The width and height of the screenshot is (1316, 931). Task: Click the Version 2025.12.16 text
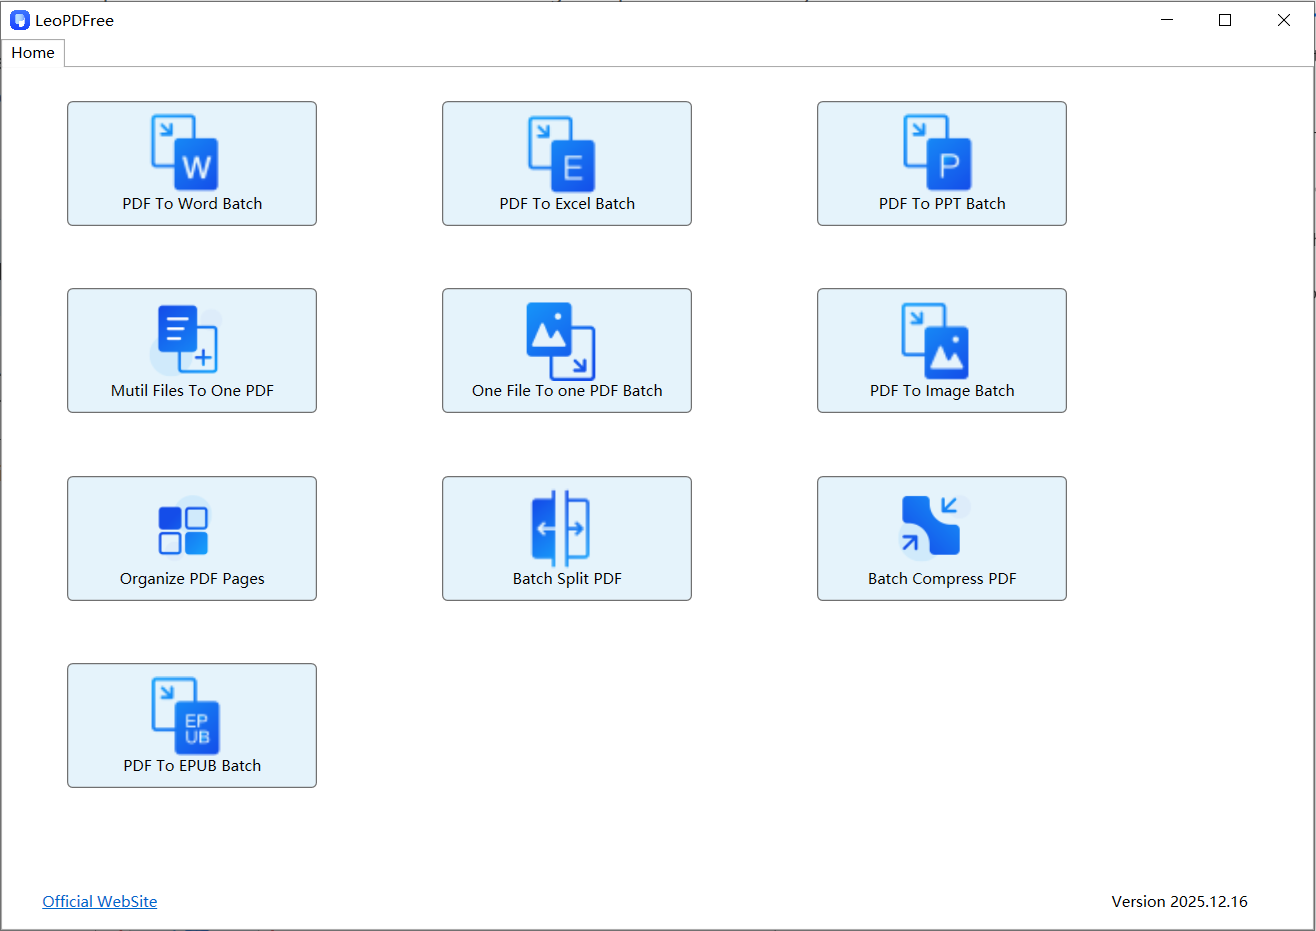(x=1180, y=901)
